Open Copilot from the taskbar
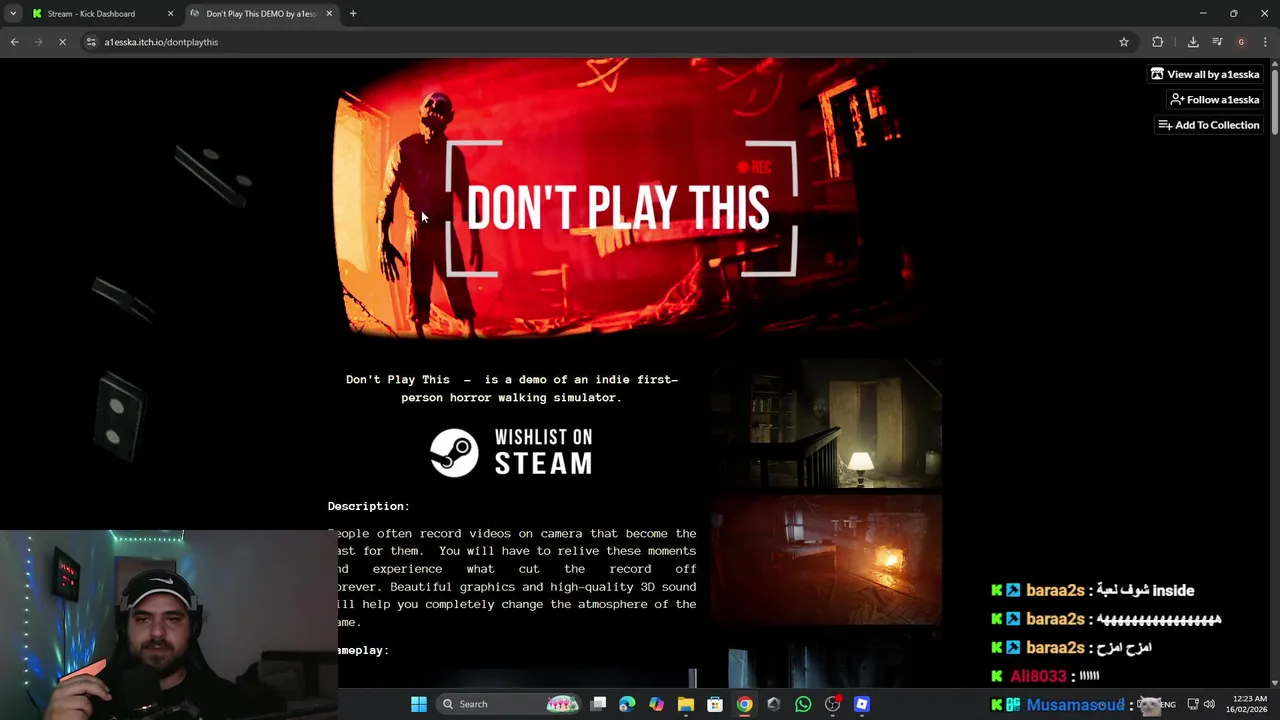 656,704
